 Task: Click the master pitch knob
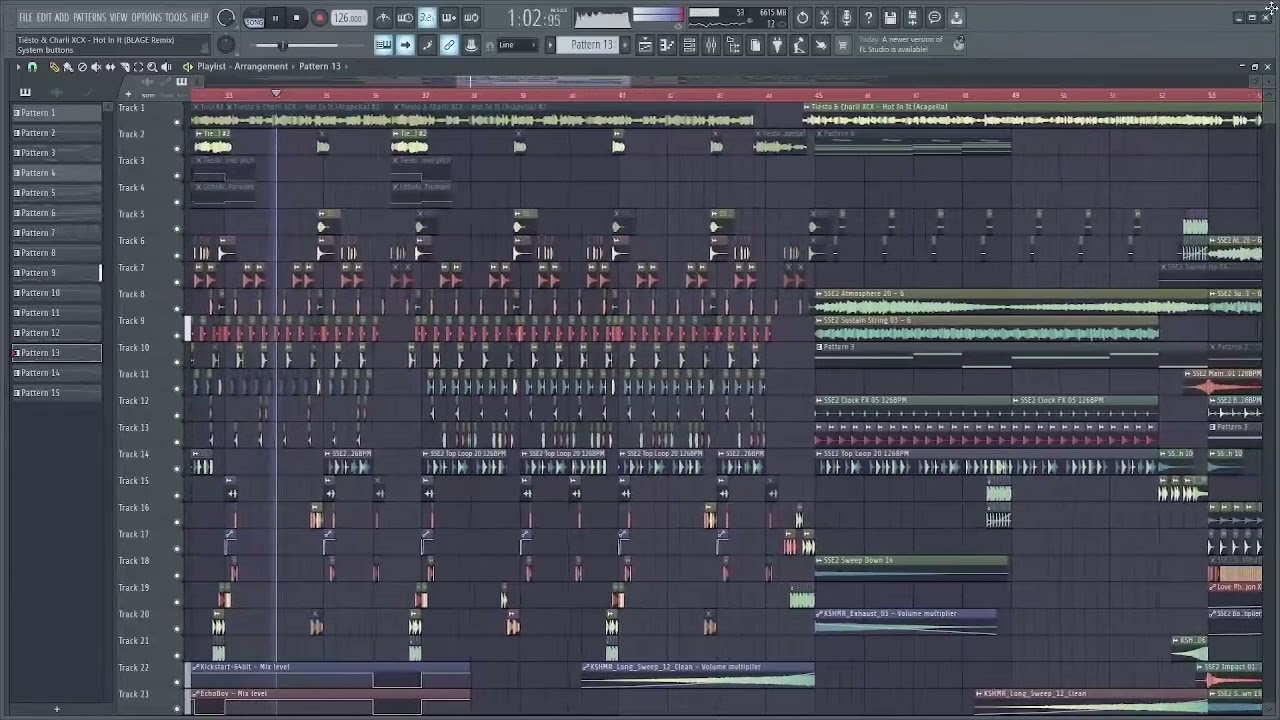(226, 44)
